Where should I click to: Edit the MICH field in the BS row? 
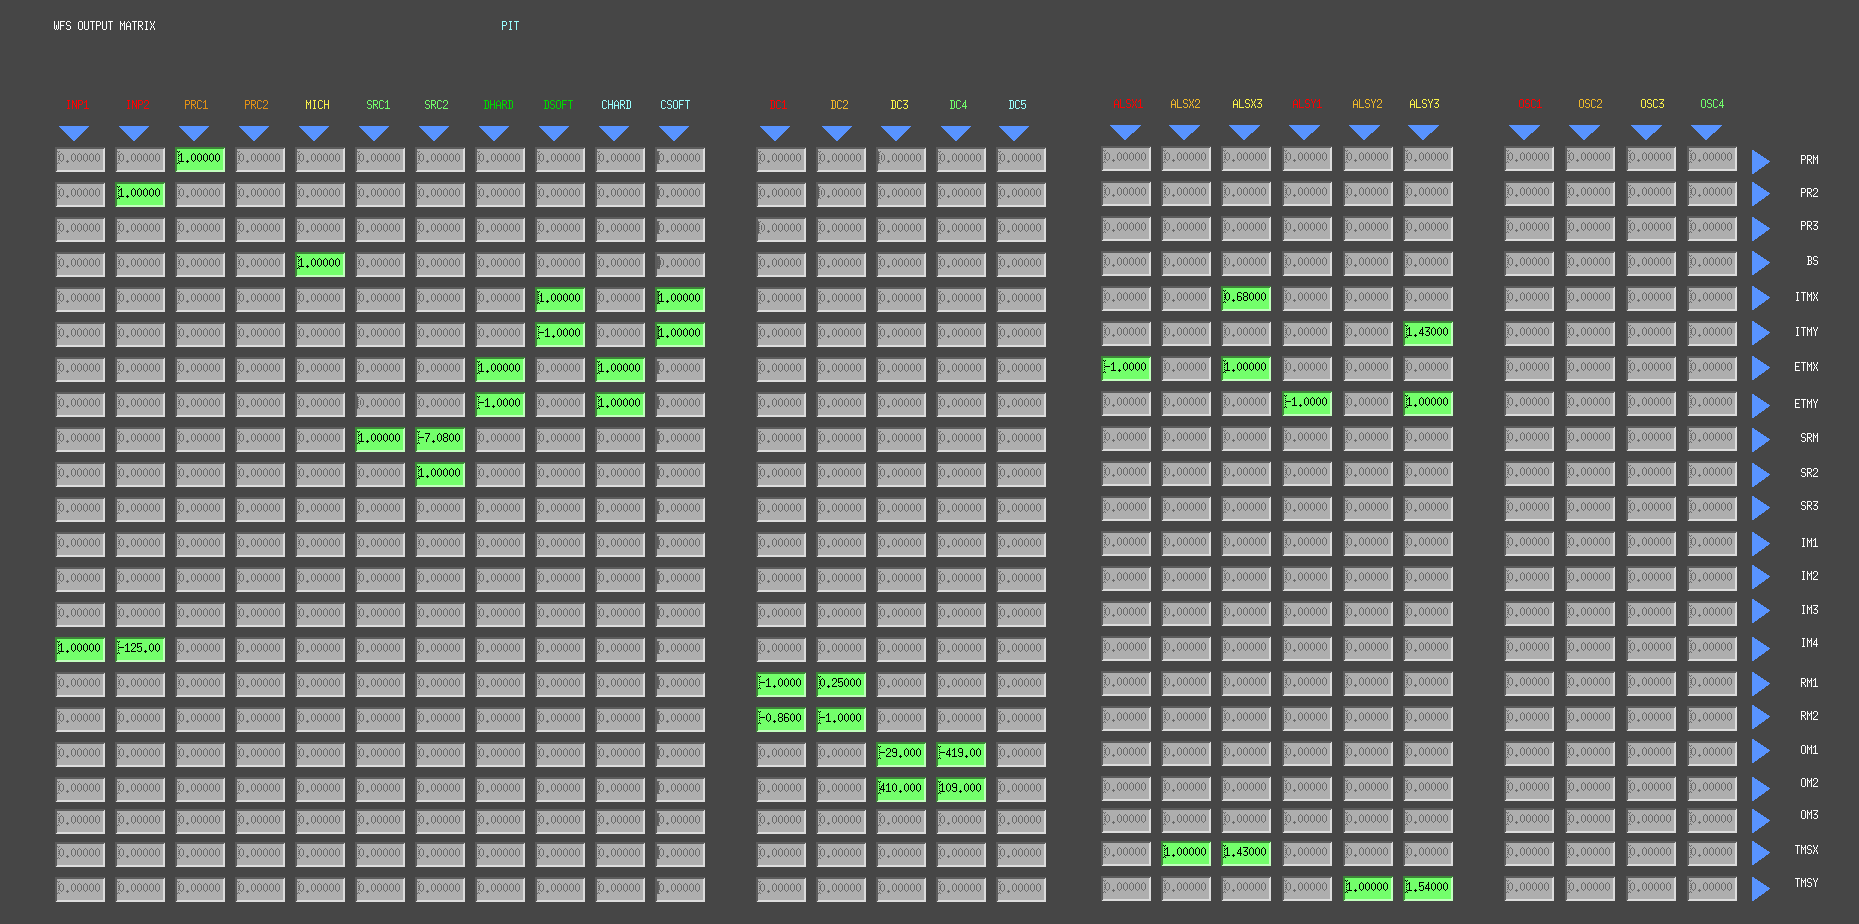pyautogui.click(x=320, y=264)
